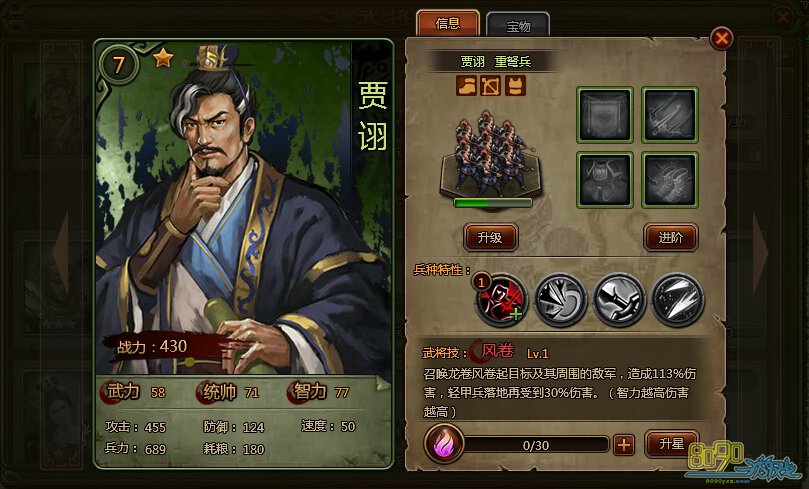809x489 pixels.
Task: Select the empty armor equipment slot
Action: (605, 180)
